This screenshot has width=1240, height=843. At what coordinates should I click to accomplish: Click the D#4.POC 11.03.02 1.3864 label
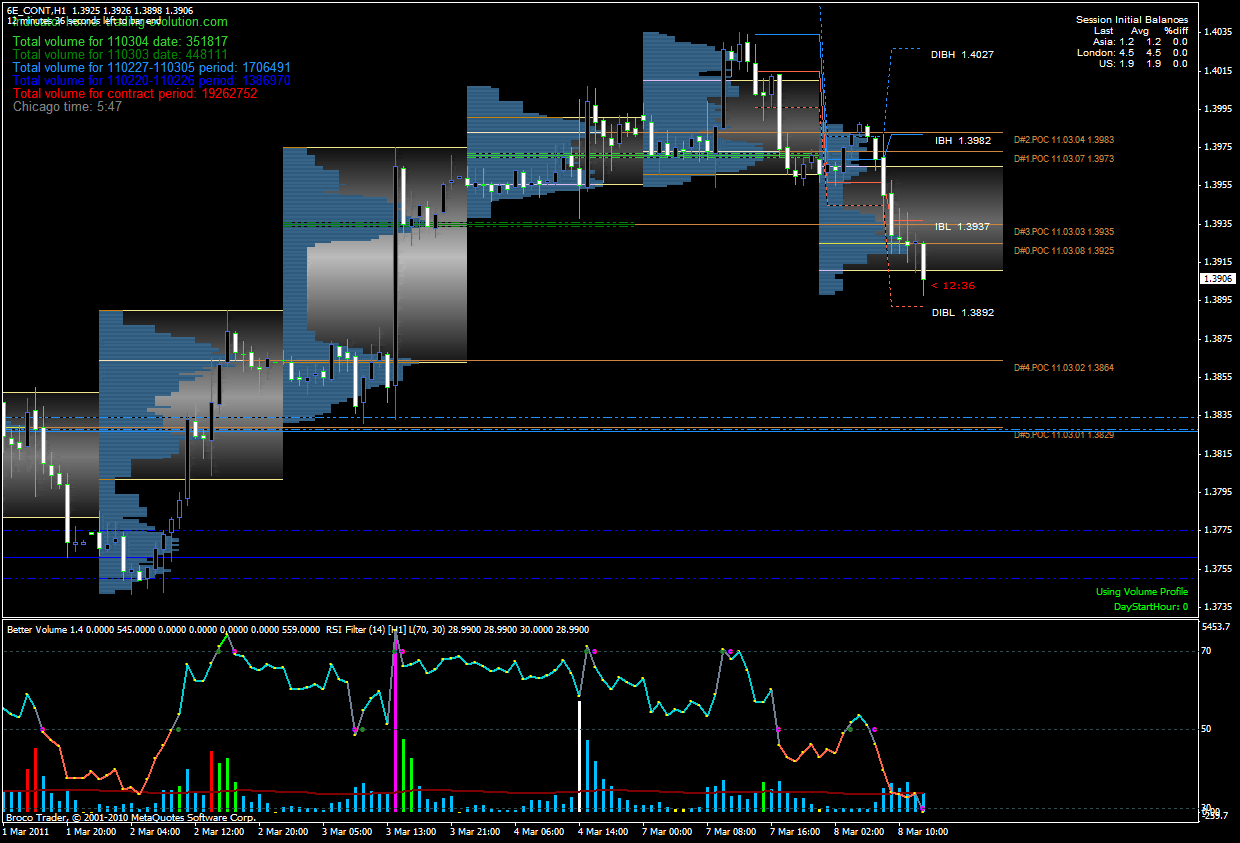1063,368
